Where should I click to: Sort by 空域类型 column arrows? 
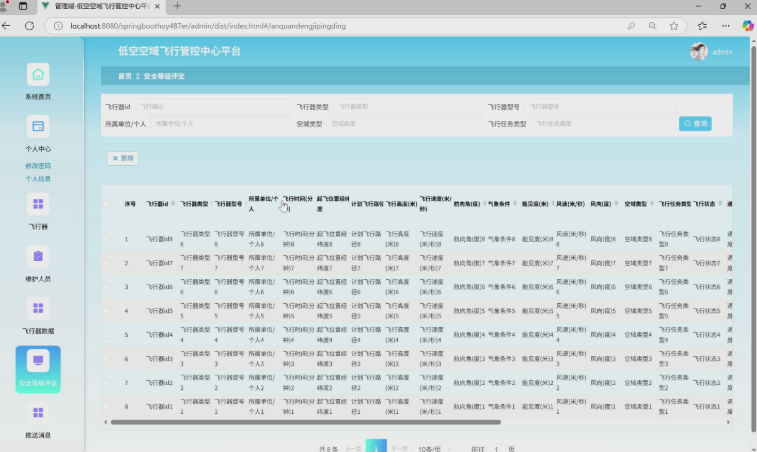[651, 204]
